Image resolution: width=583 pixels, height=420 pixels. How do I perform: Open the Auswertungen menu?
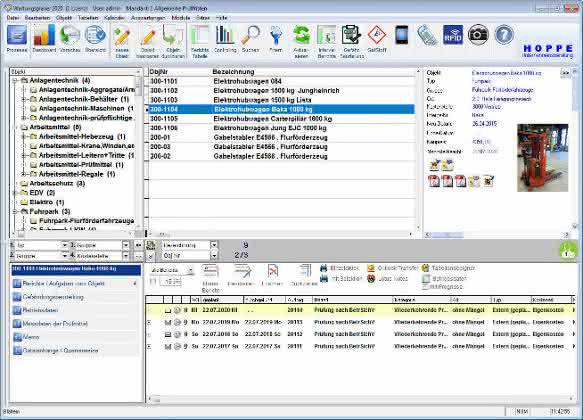(148, 17)
